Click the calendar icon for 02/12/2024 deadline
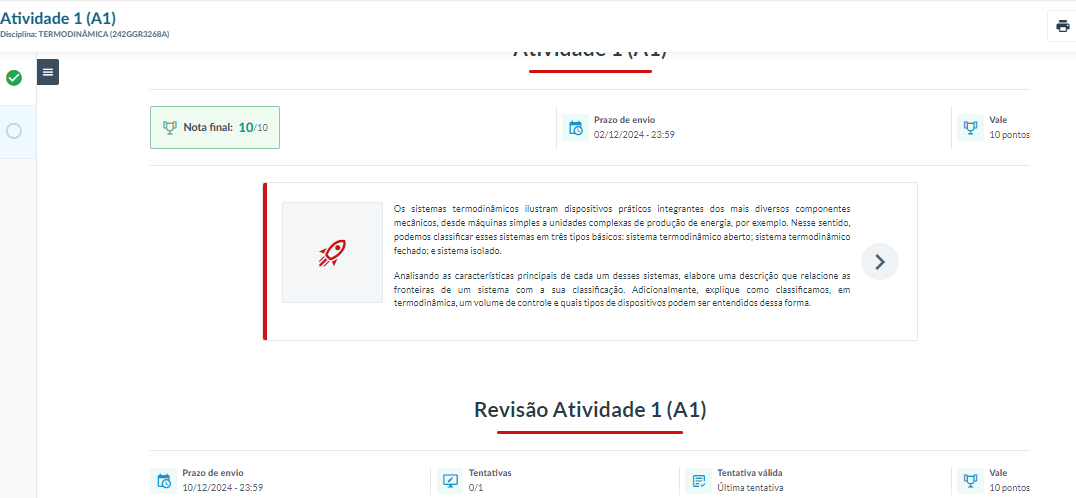The height and width of the screenshot is (498, 1076). point(575,128)
